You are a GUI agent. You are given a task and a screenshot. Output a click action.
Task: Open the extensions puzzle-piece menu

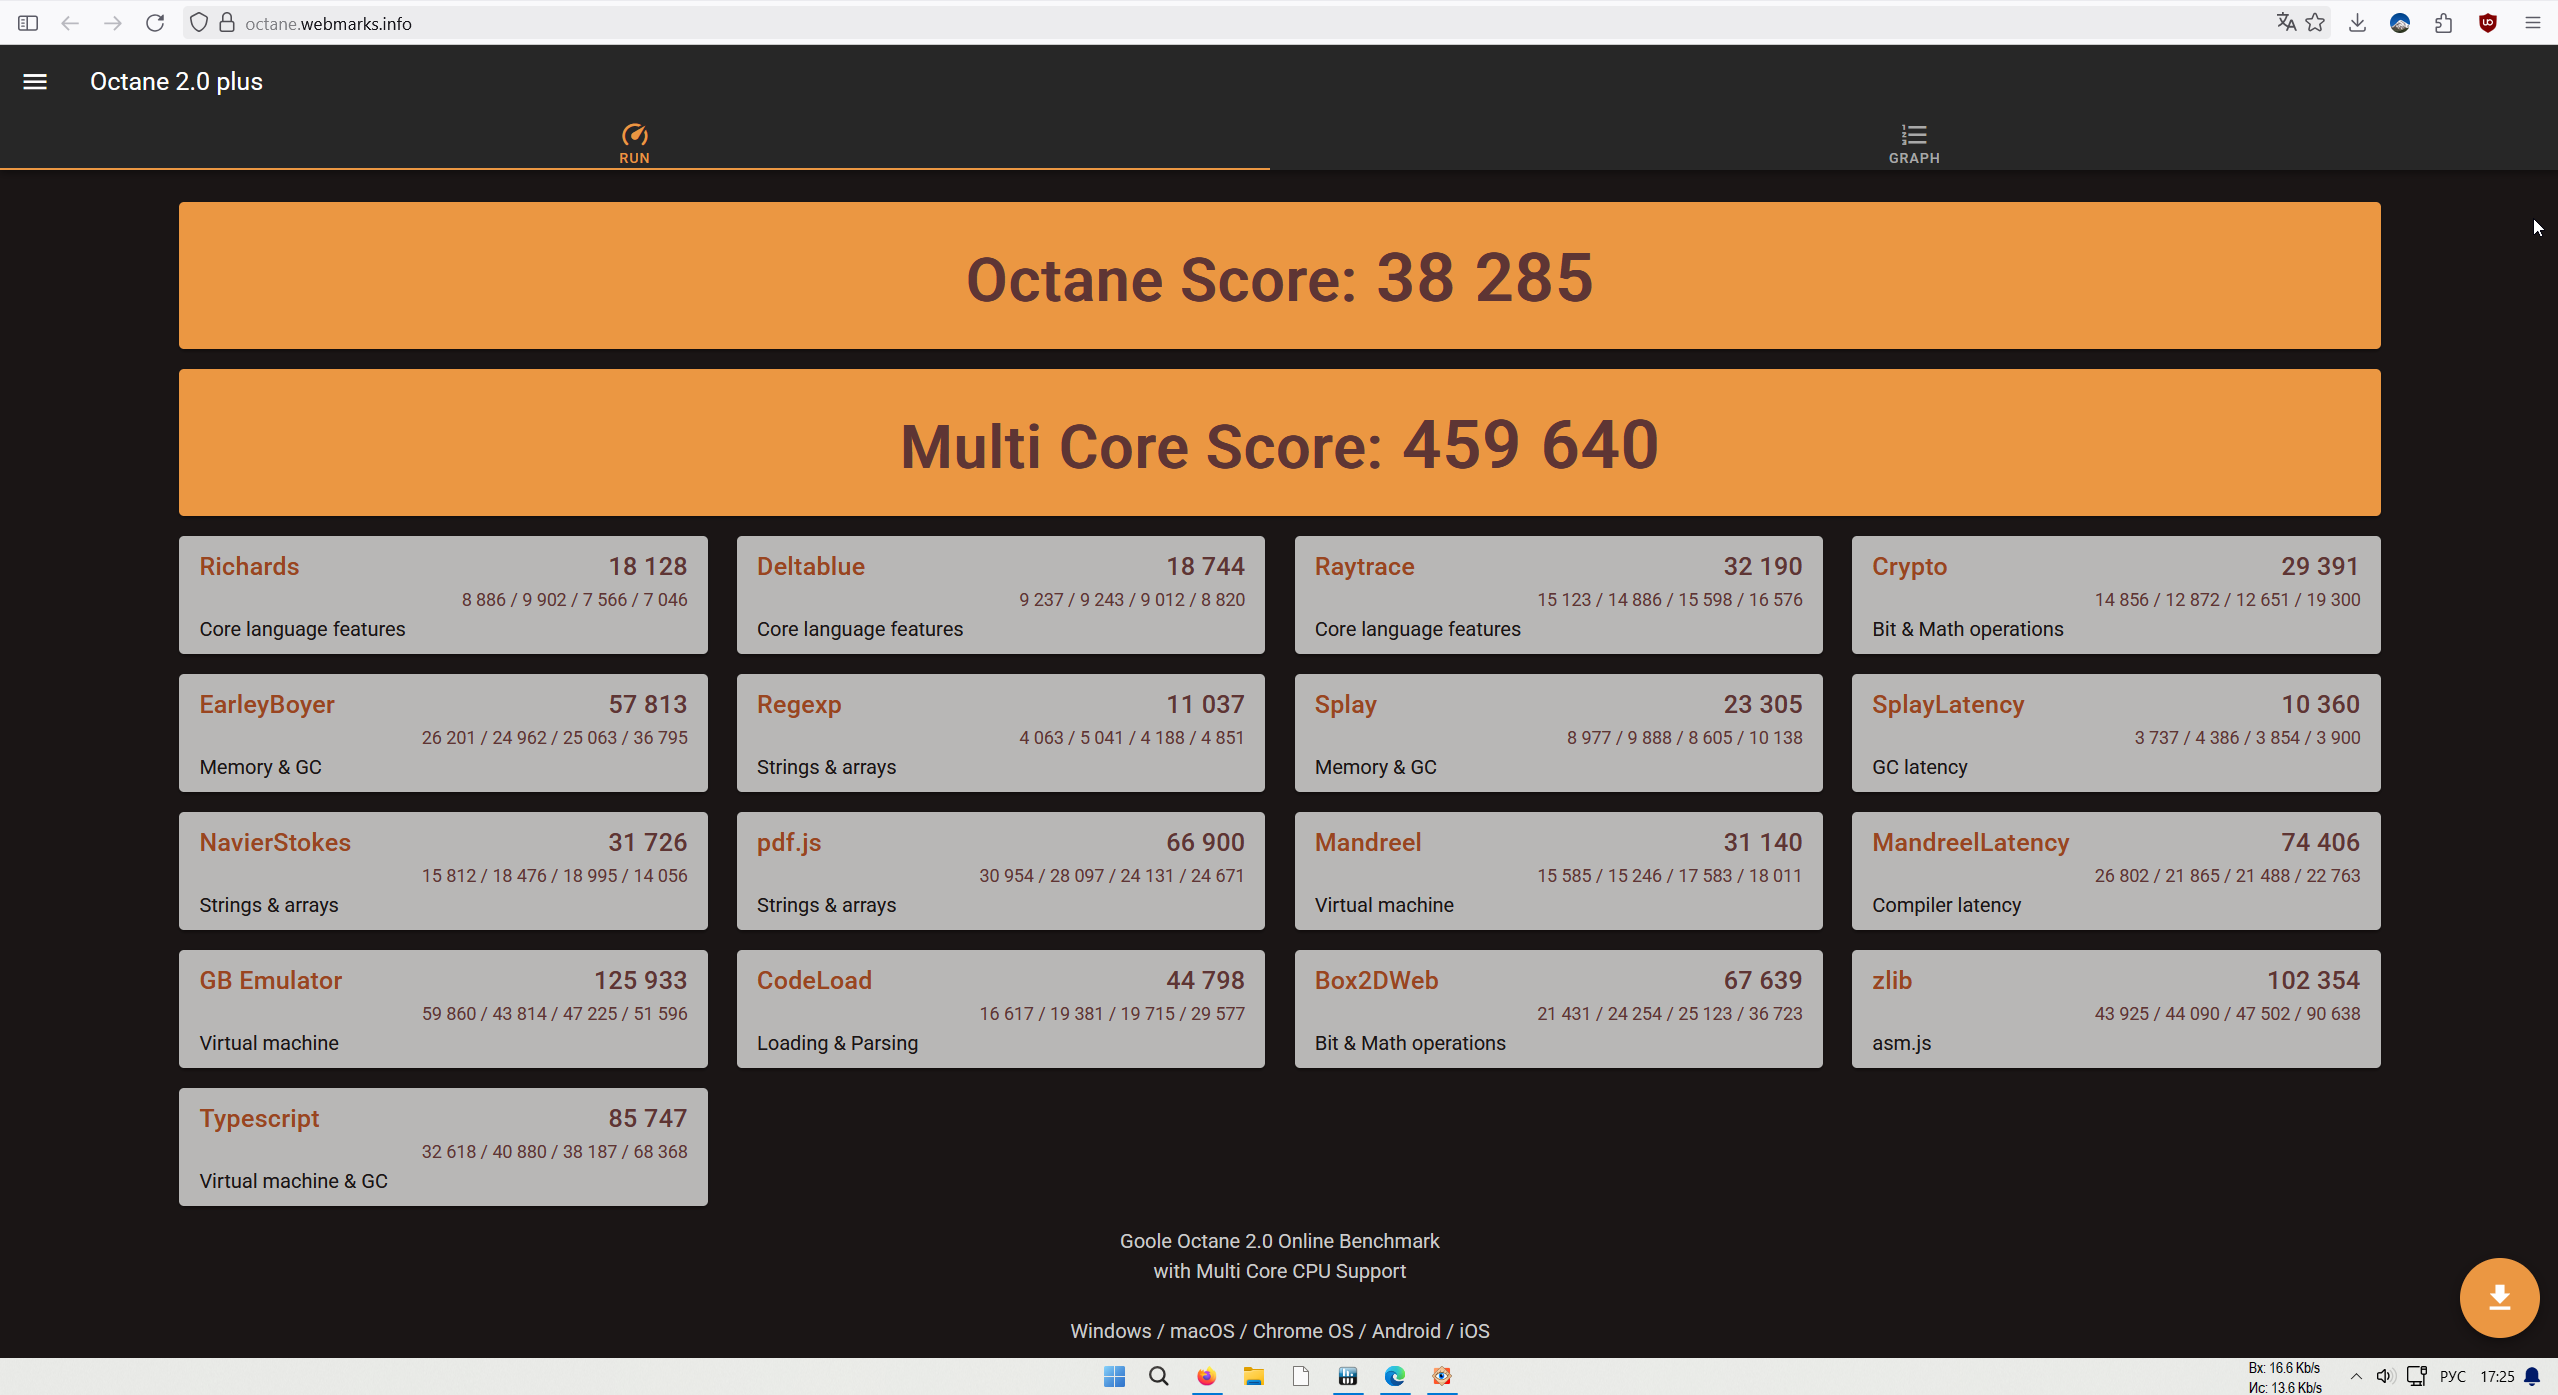point(2444,23)
